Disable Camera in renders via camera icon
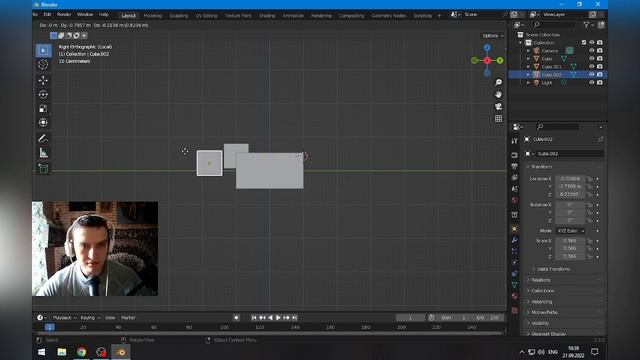Viewport: 640px width, 360px height. (600, 51)
